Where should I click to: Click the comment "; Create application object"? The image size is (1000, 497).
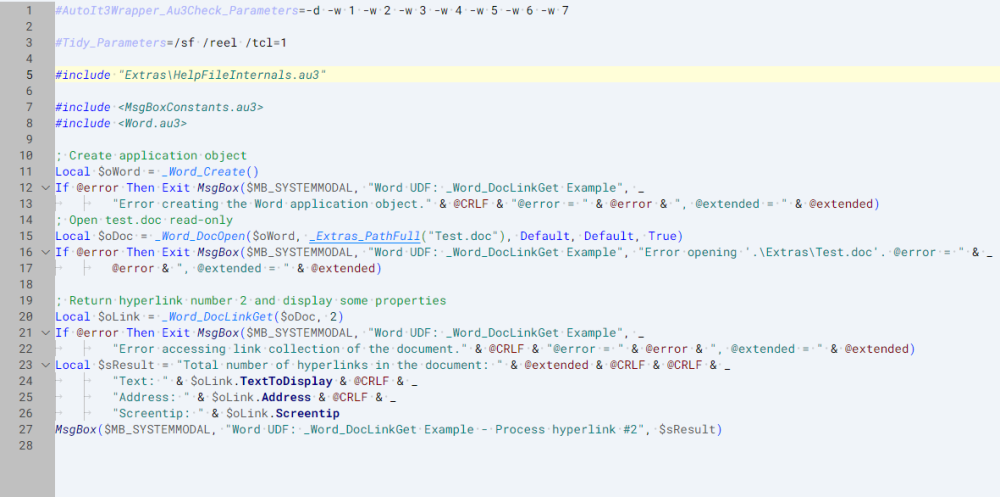point(151,156)
